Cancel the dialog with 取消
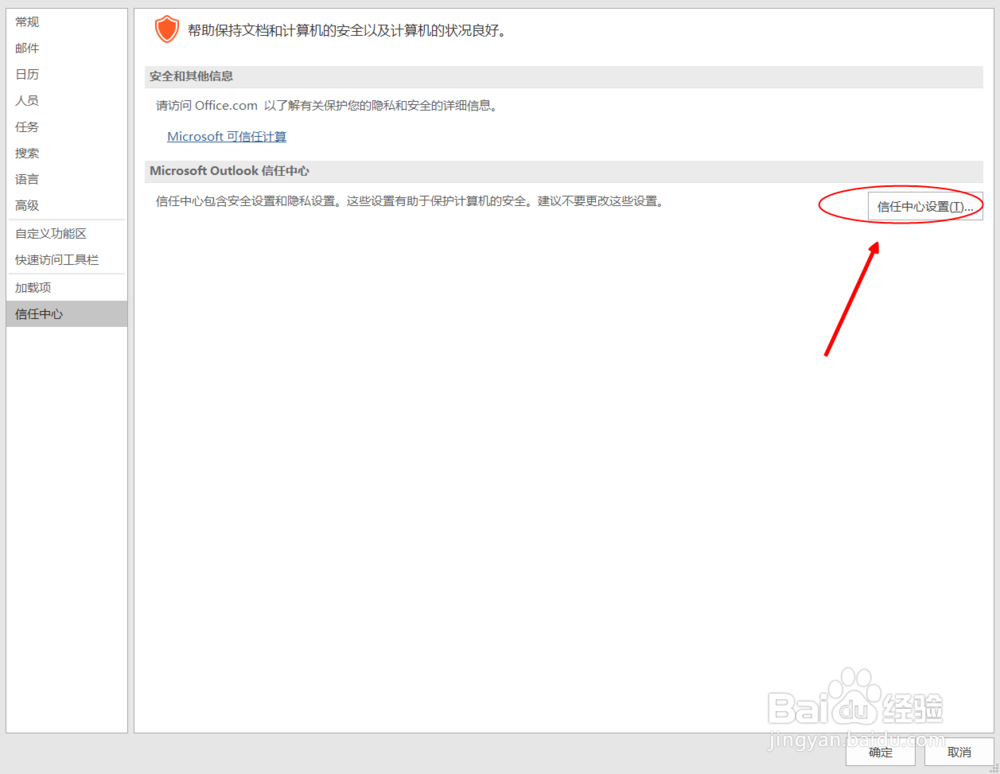This screenshot has height=774, width=1000. pos(959,752)
